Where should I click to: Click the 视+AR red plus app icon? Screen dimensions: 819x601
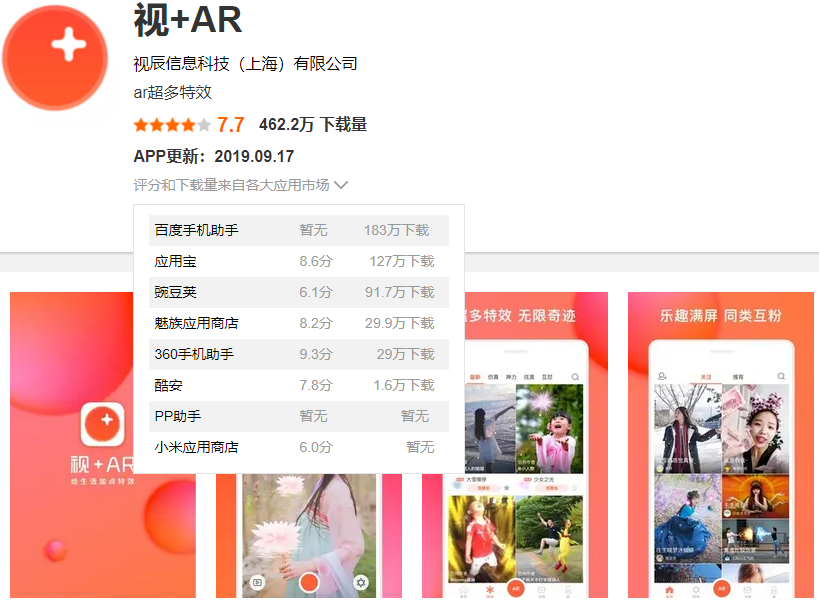tap(55, 57)
